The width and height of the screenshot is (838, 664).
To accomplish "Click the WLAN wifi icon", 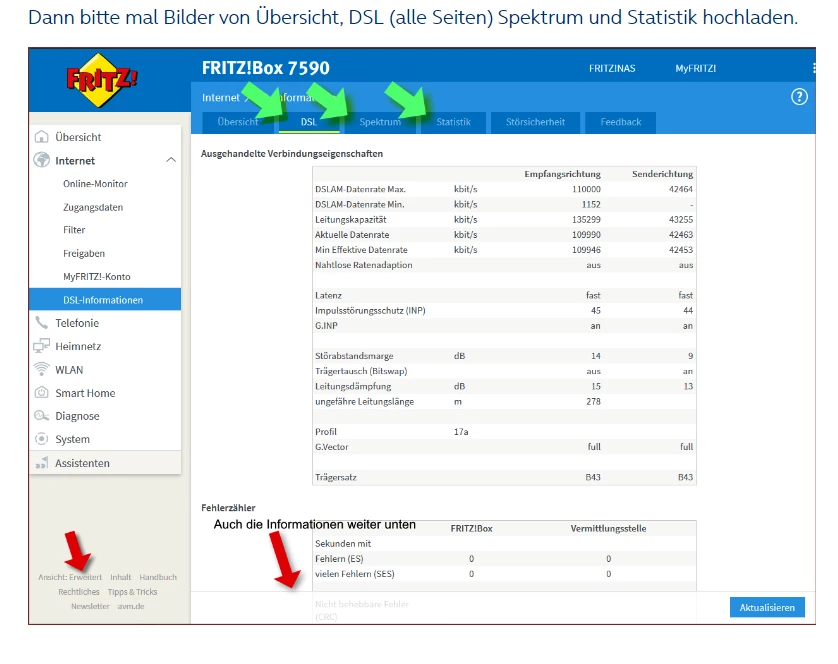I will tap(41, 369).
